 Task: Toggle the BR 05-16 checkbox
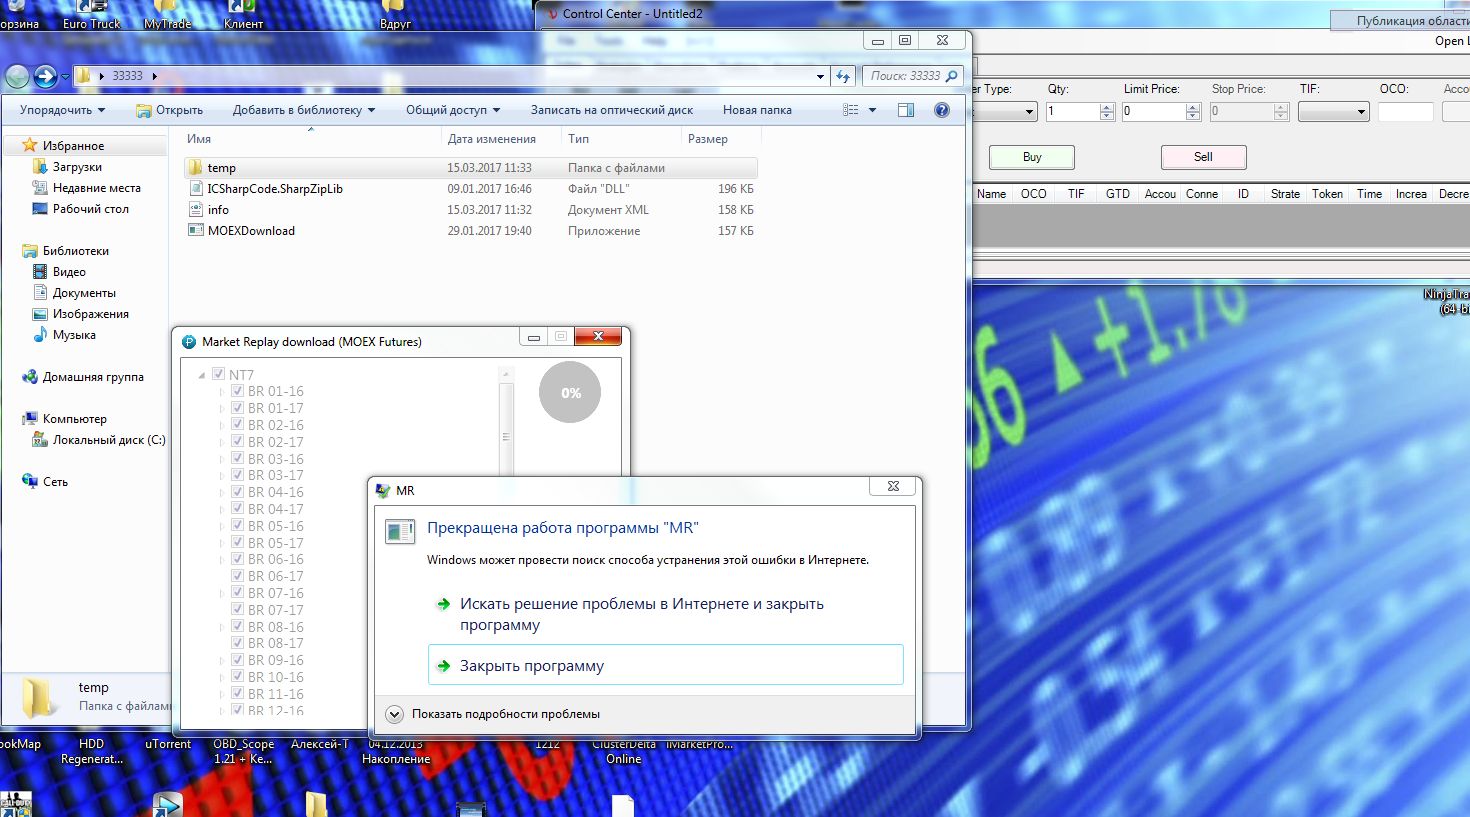point(238,526)
